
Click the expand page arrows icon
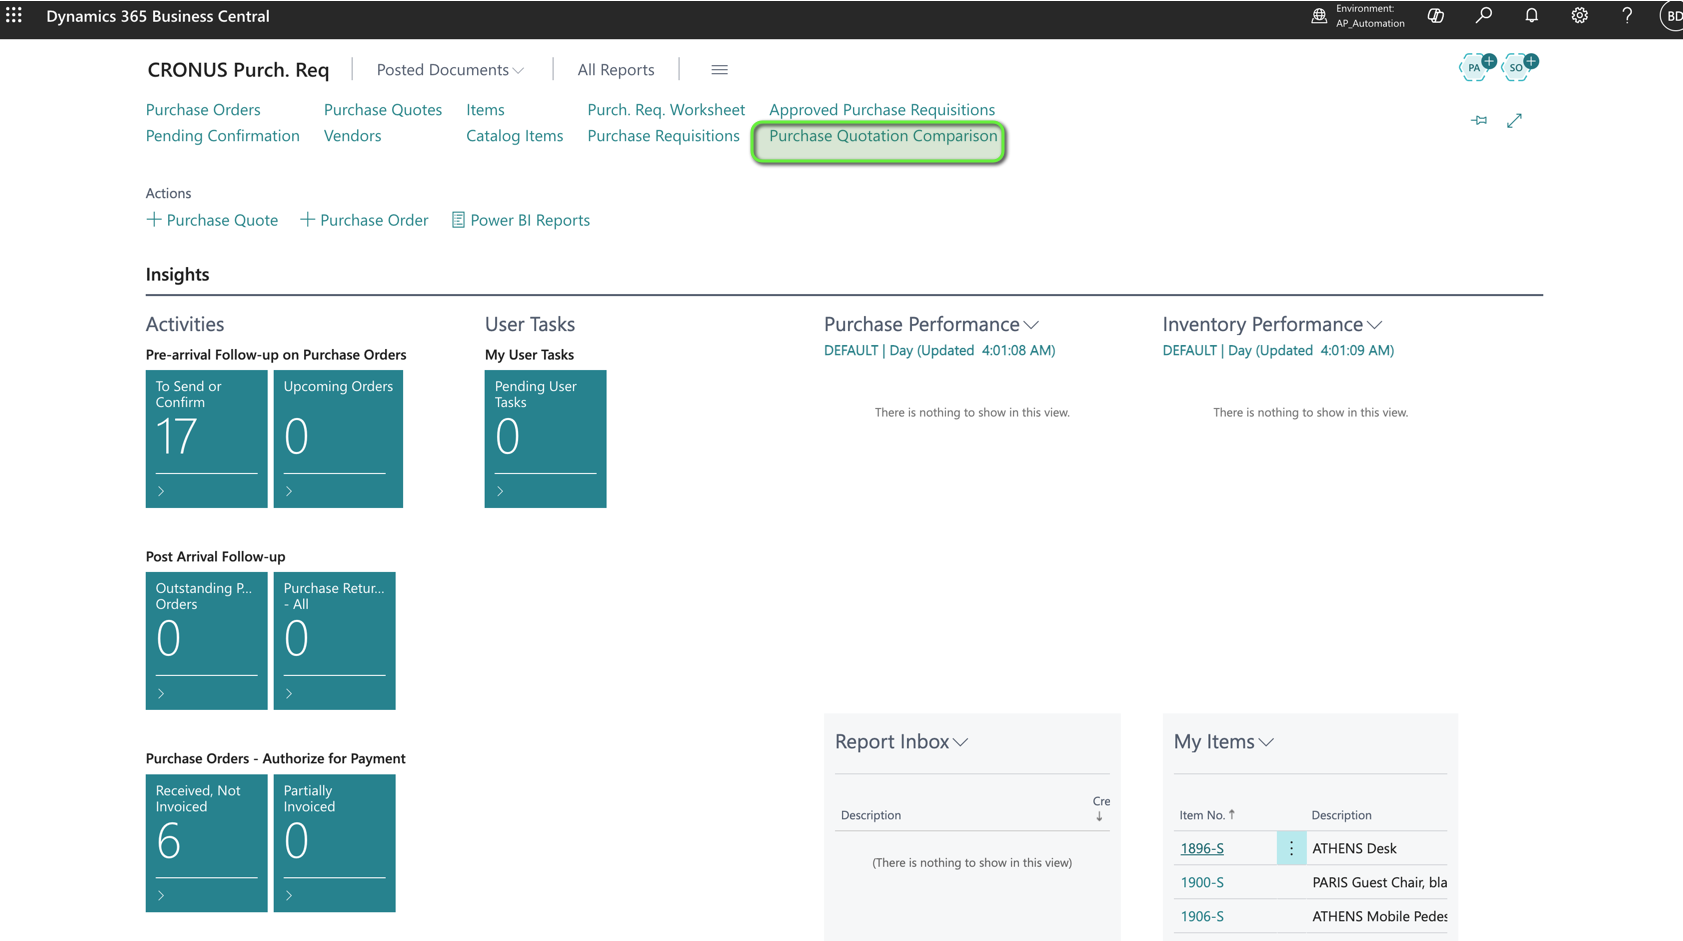pos(1514,120)
